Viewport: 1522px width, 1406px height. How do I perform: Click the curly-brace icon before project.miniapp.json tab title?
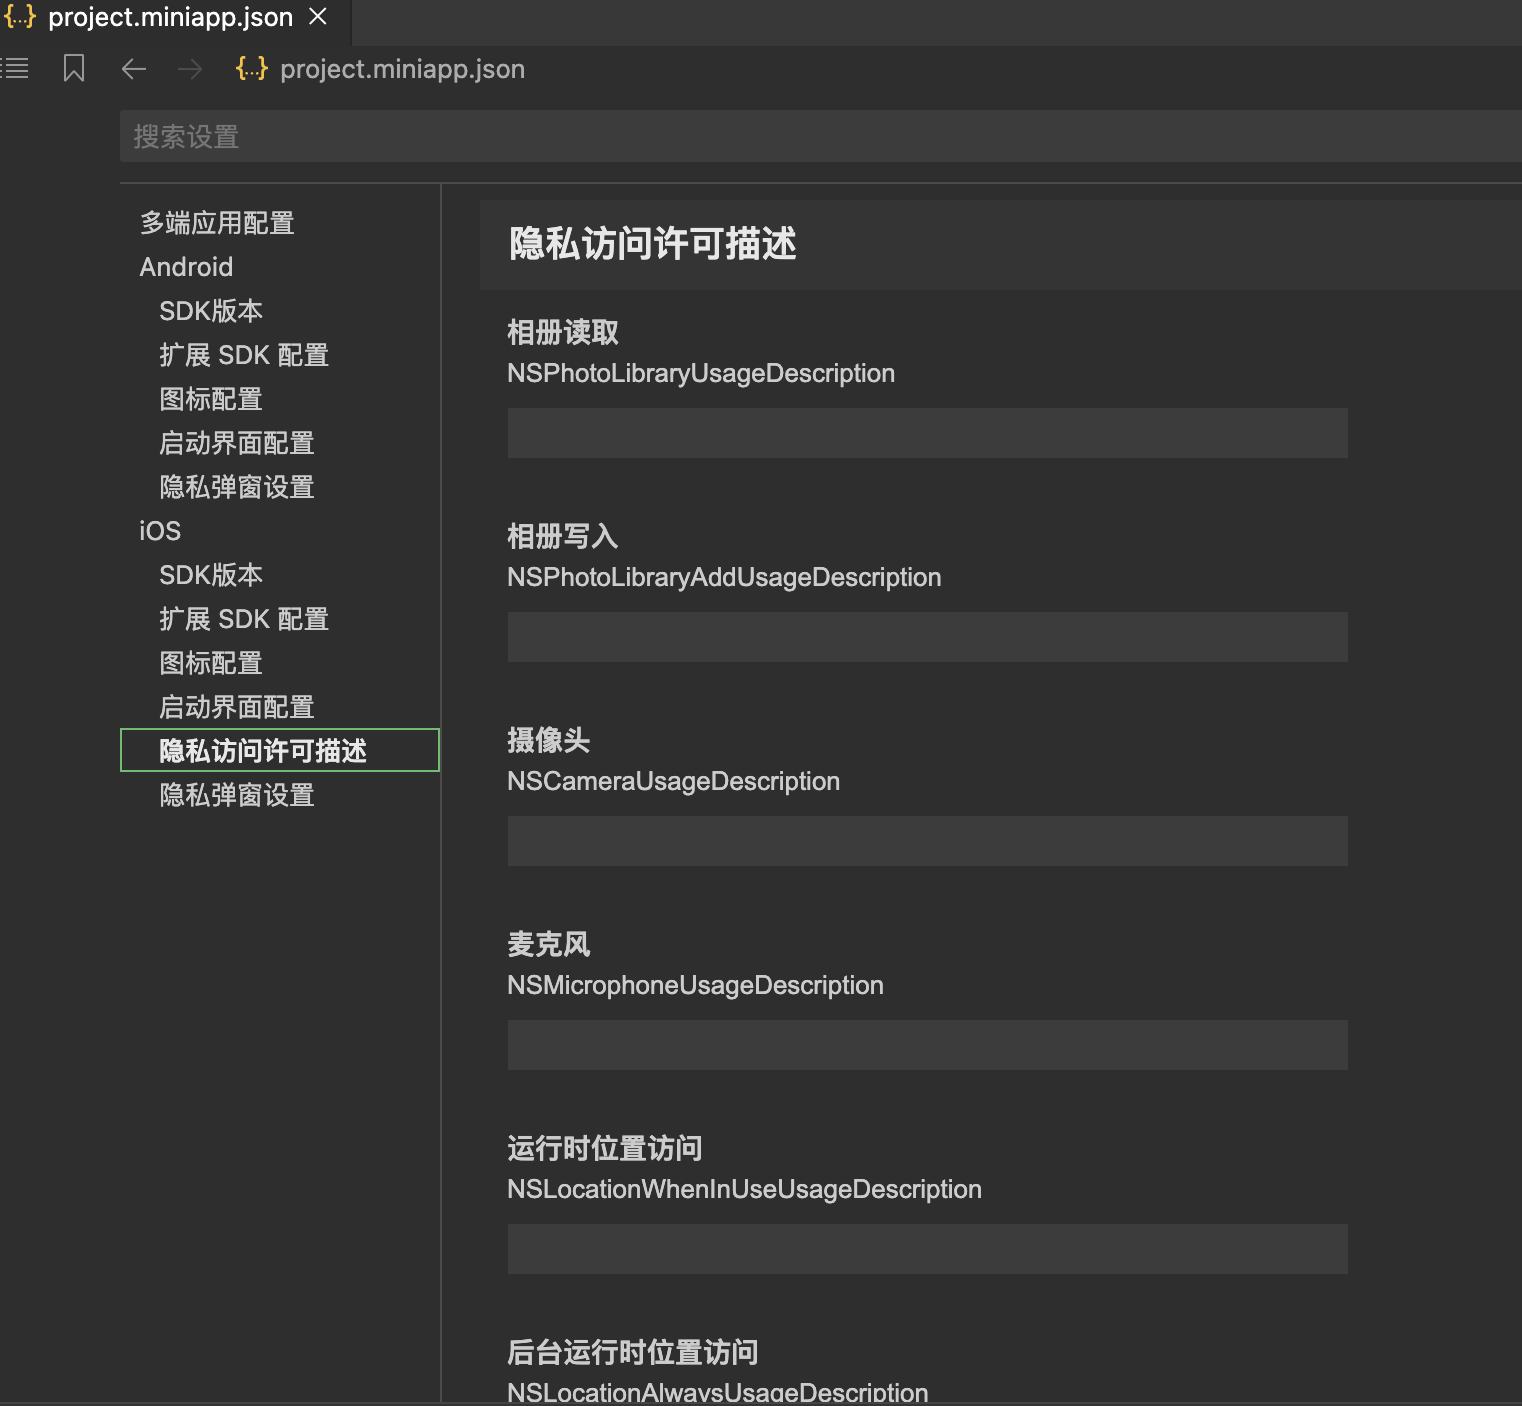pyautogui.click(x=19, y=16)
